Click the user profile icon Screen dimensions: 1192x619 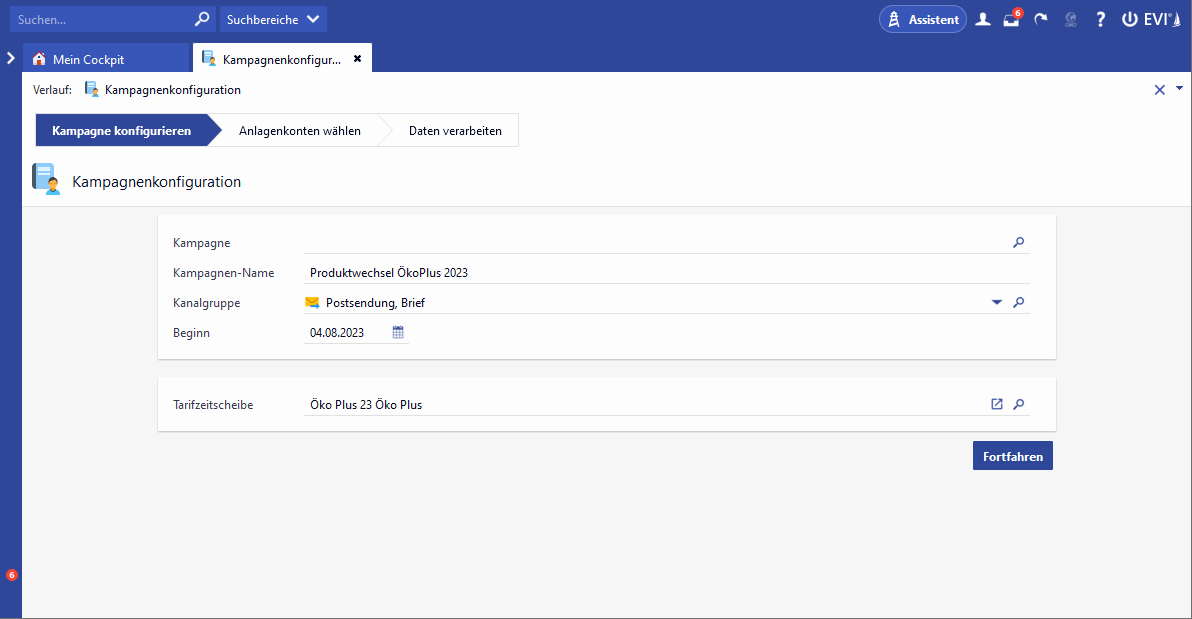pyautogui.click(x=983, y=19)
